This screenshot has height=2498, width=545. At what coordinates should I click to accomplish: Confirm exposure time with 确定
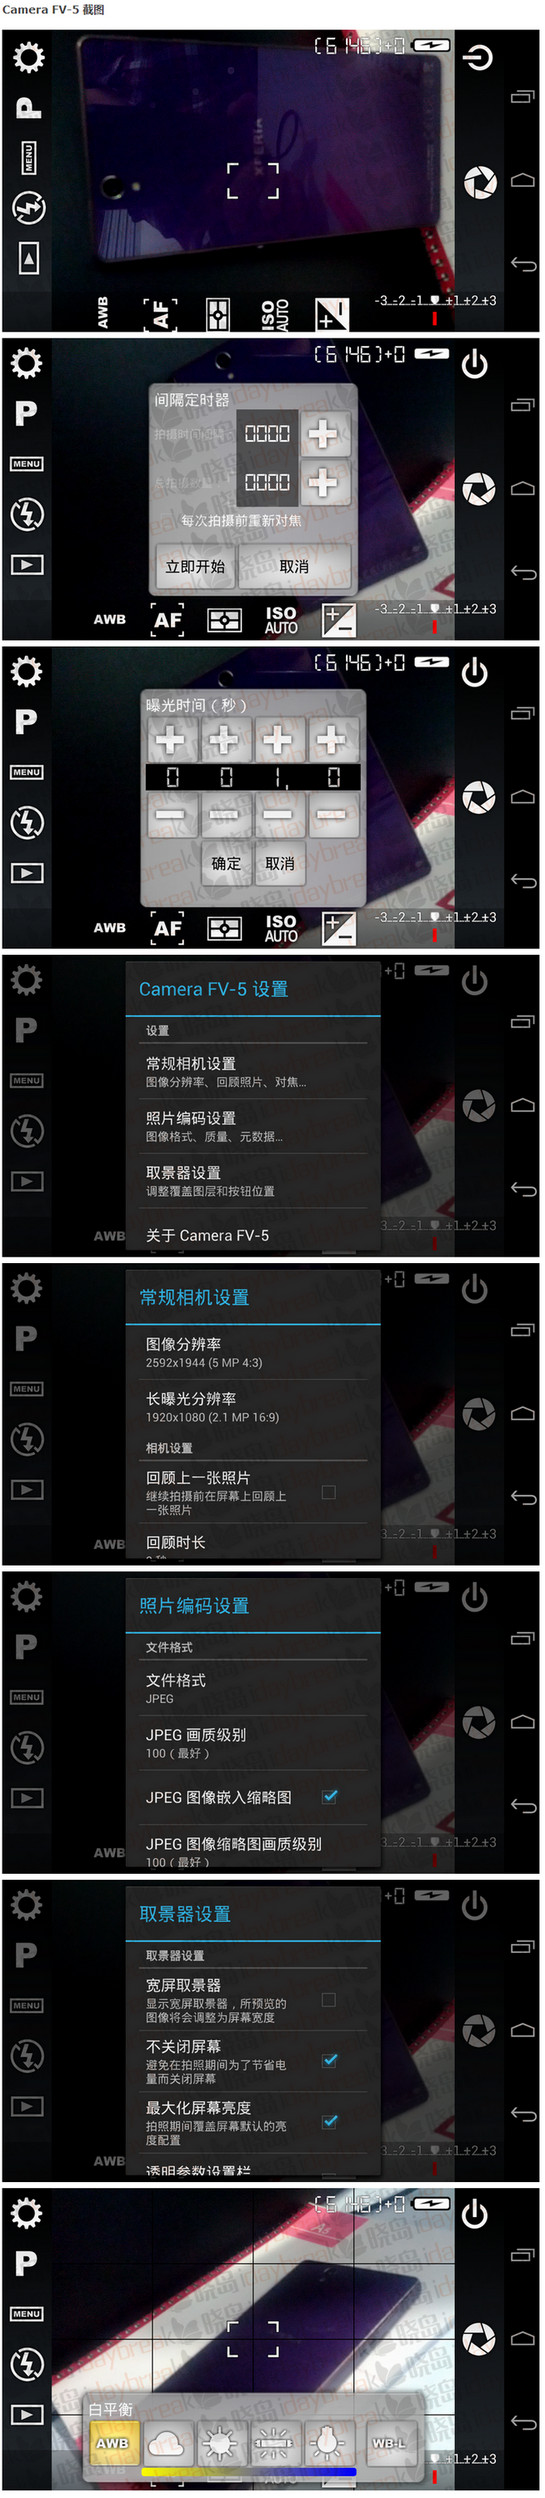point(226,863)
